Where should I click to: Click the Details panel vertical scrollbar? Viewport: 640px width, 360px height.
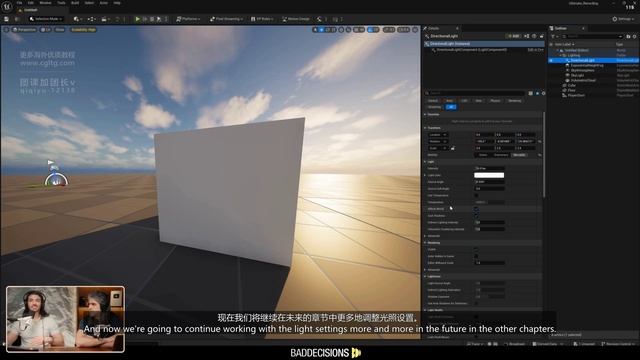tap(544, 154)
